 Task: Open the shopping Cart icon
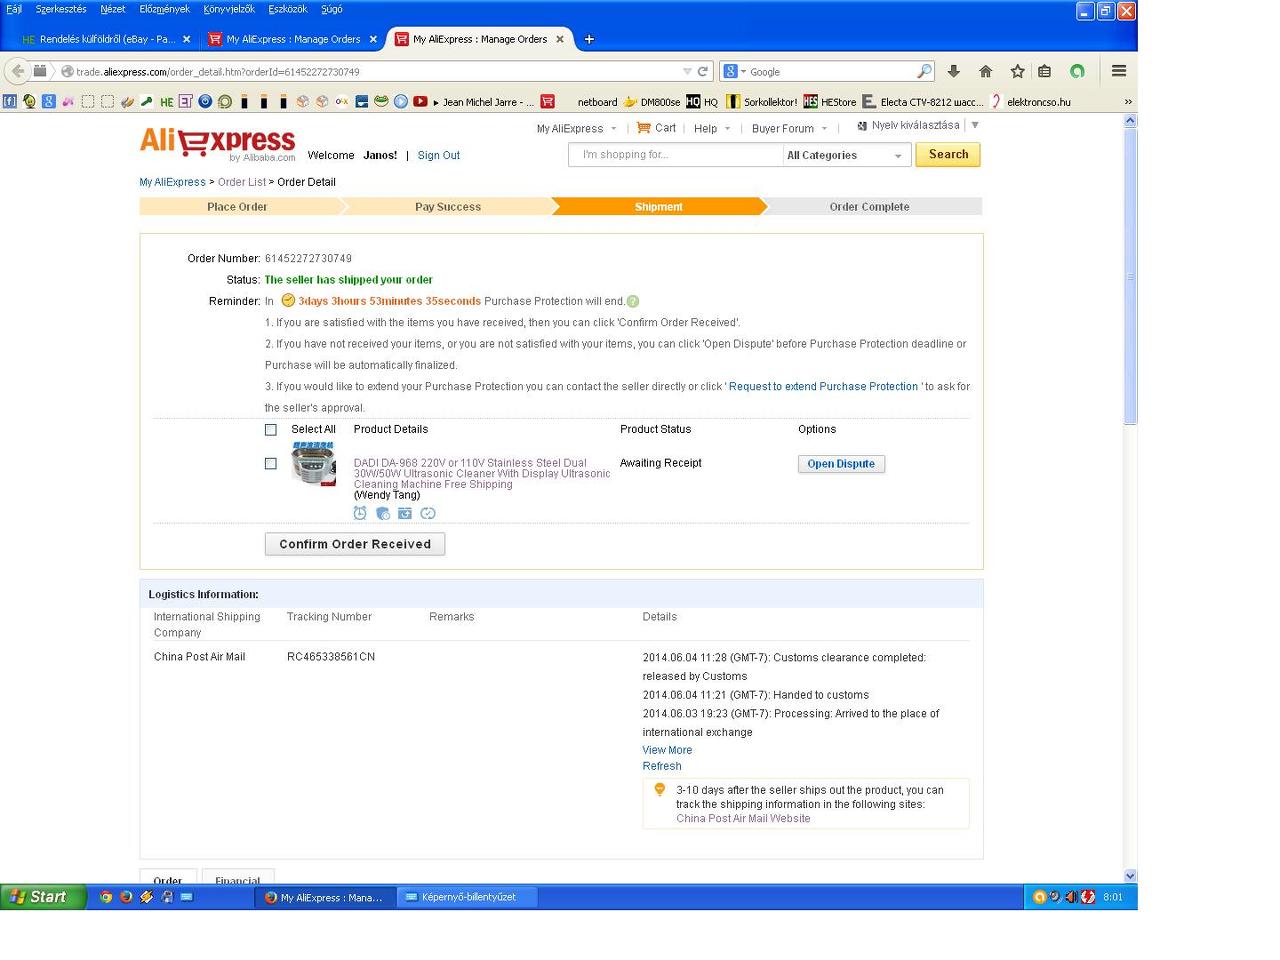644,128
